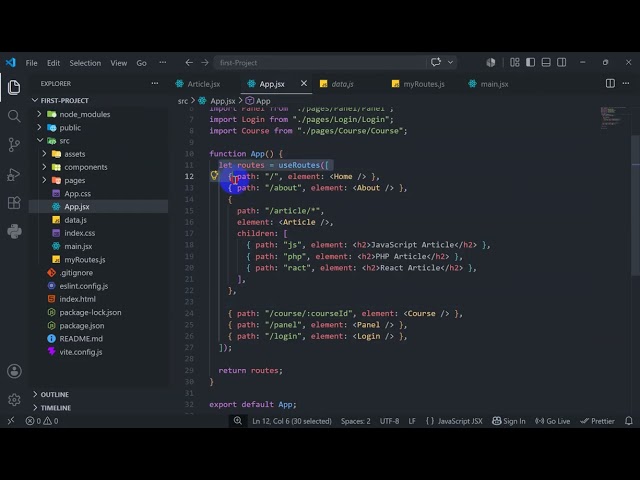Switch to the main.jsx tab
Image resolution: width=640 pixels, height=480 pixels.
coord(493,84)
